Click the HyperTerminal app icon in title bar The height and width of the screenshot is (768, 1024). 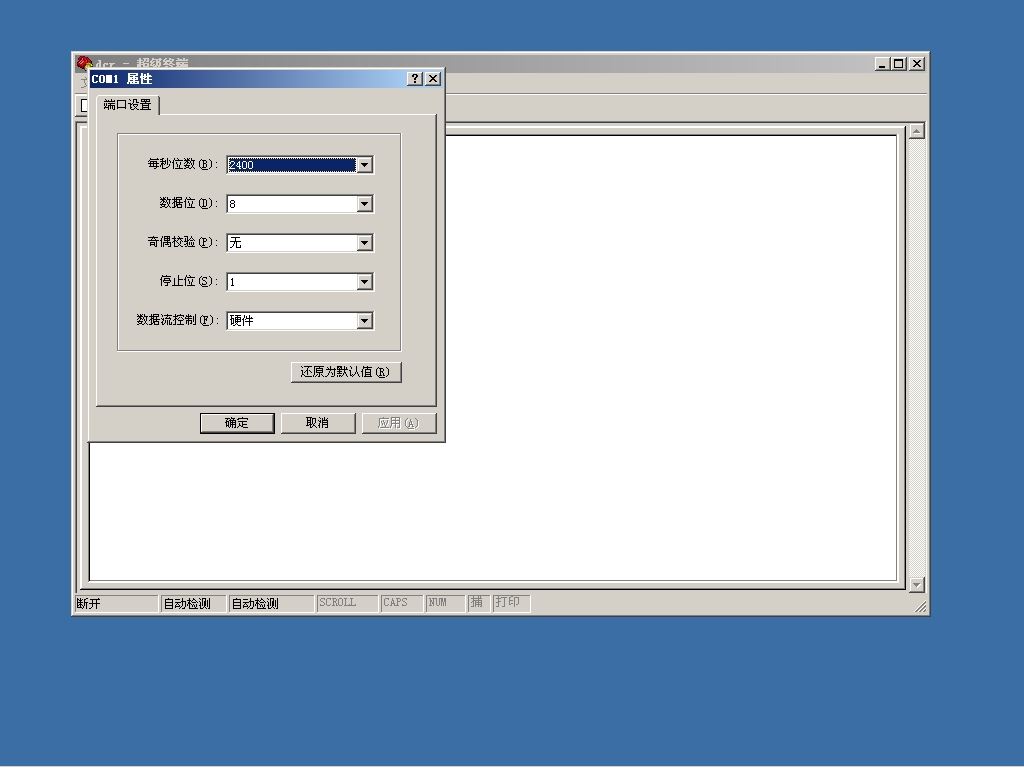(x=84, y=62)
